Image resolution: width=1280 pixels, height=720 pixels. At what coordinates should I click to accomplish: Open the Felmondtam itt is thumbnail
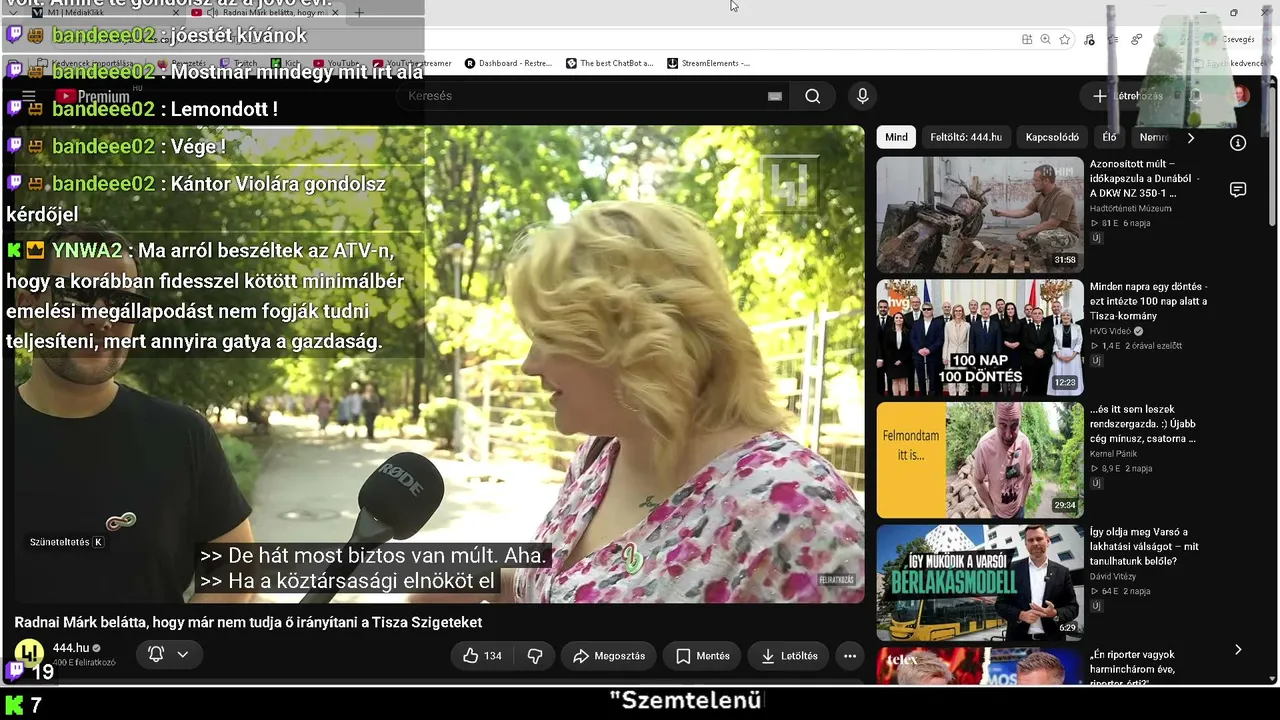pos(980,460)
